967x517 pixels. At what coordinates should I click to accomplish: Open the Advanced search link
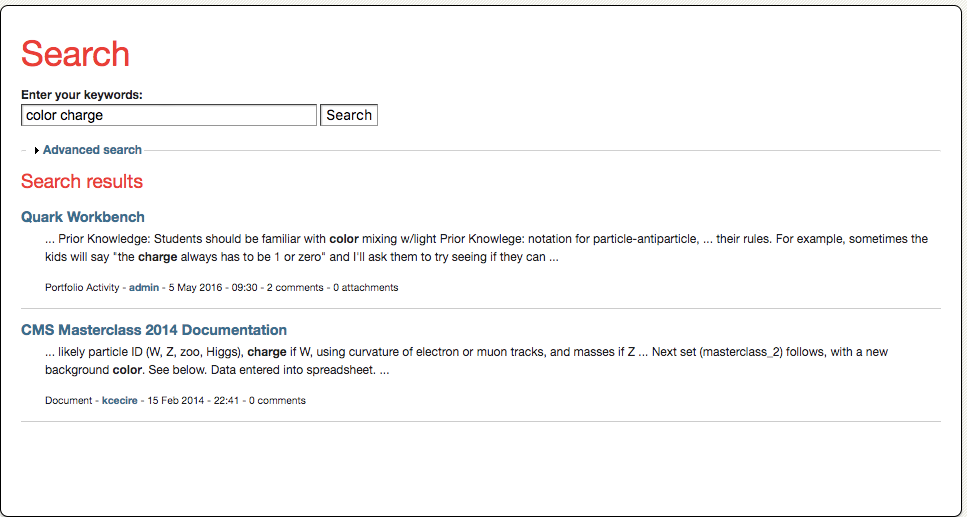click(x=93, y=150)
